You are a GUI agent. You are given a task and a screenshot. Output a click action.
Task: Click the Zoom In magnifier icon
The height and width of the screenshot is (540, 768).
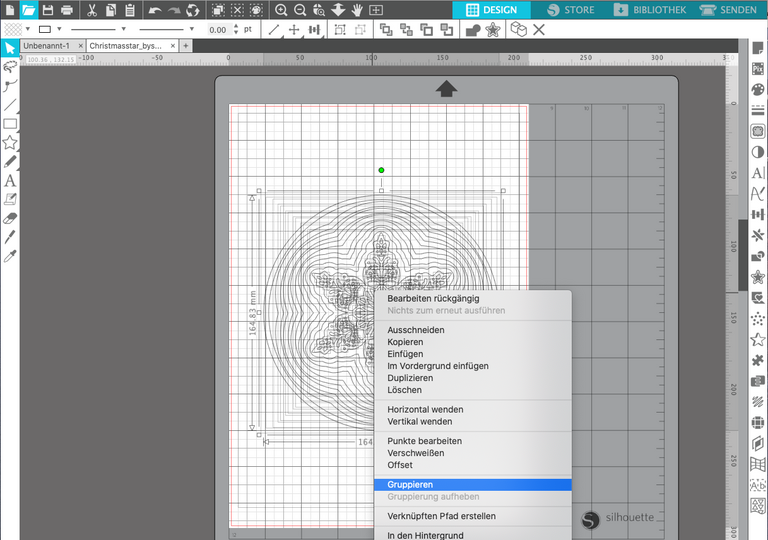point(281,10)
